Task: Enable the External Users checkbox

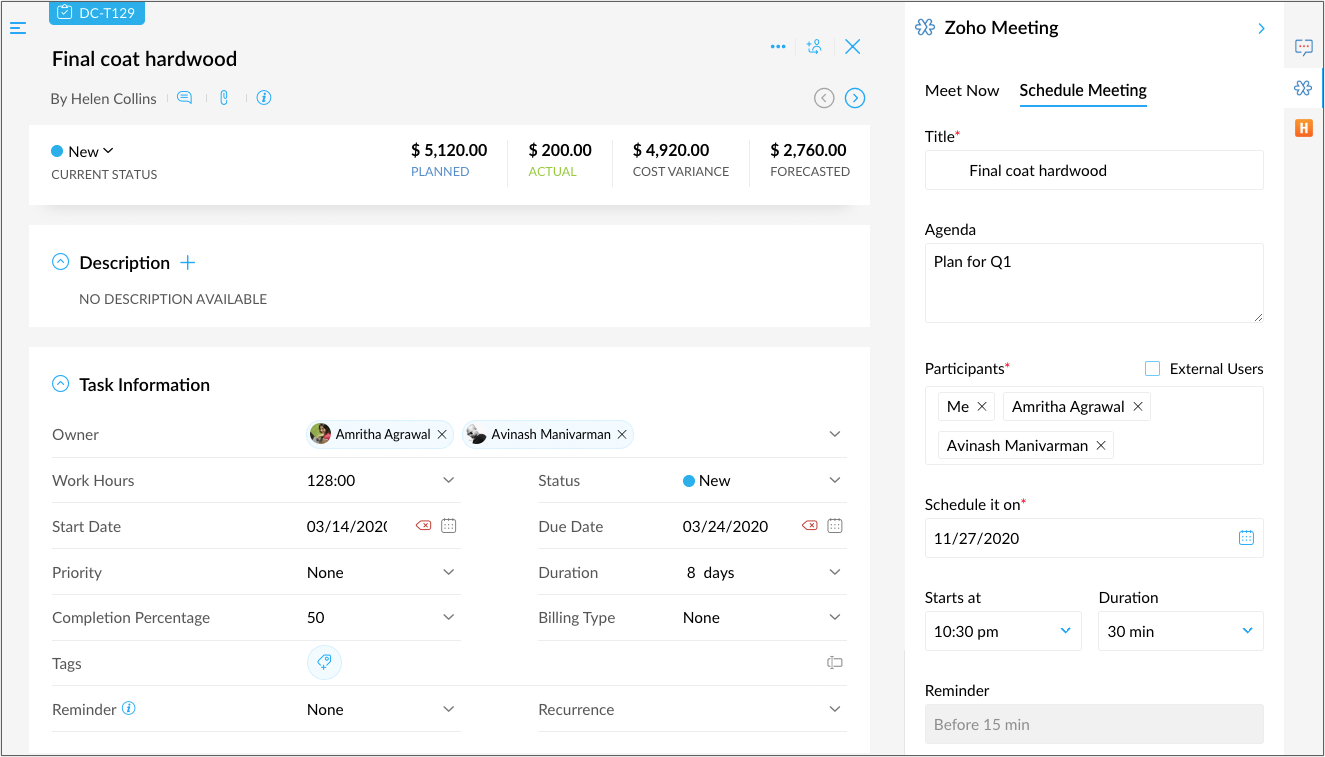Action: pos(1152,369)
